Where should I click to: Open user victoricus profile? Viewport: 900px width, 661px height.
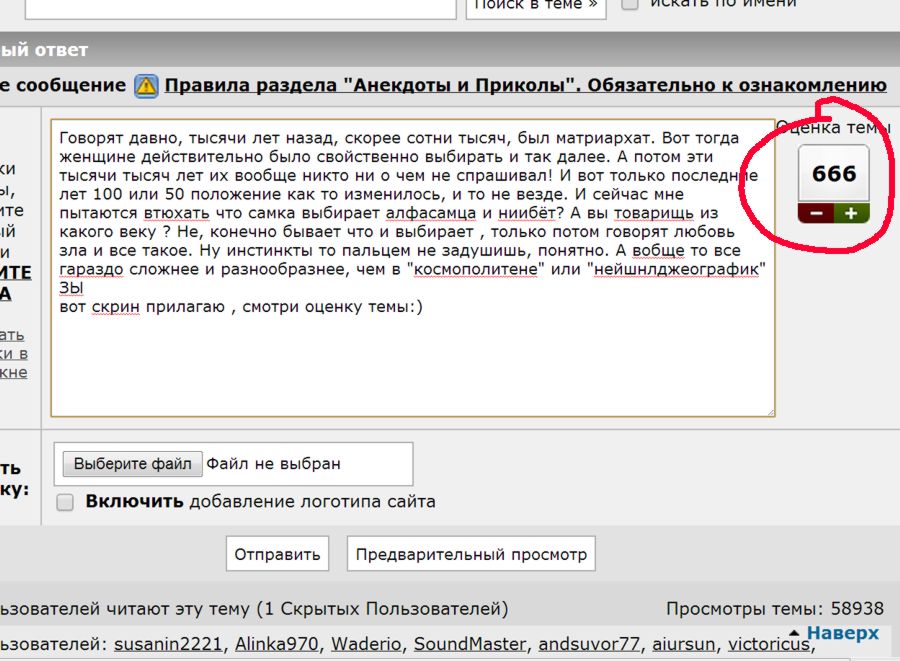769,644
